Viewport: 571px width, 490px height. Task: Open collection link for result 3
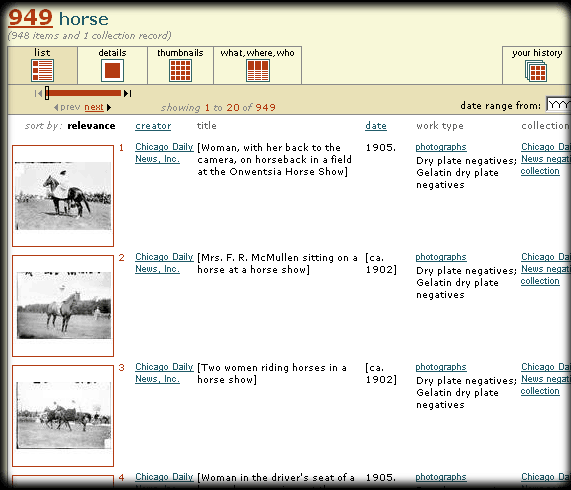tap(546, 379)
